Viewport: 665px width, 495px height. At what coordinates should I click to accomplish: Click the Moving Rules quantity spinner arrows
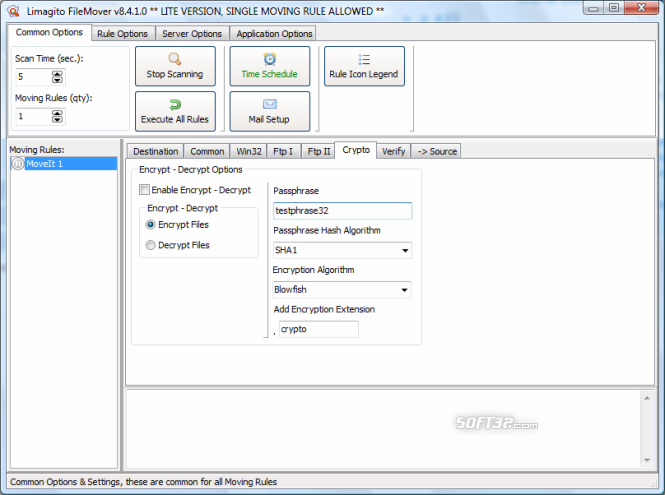click(x=57, y=116)
